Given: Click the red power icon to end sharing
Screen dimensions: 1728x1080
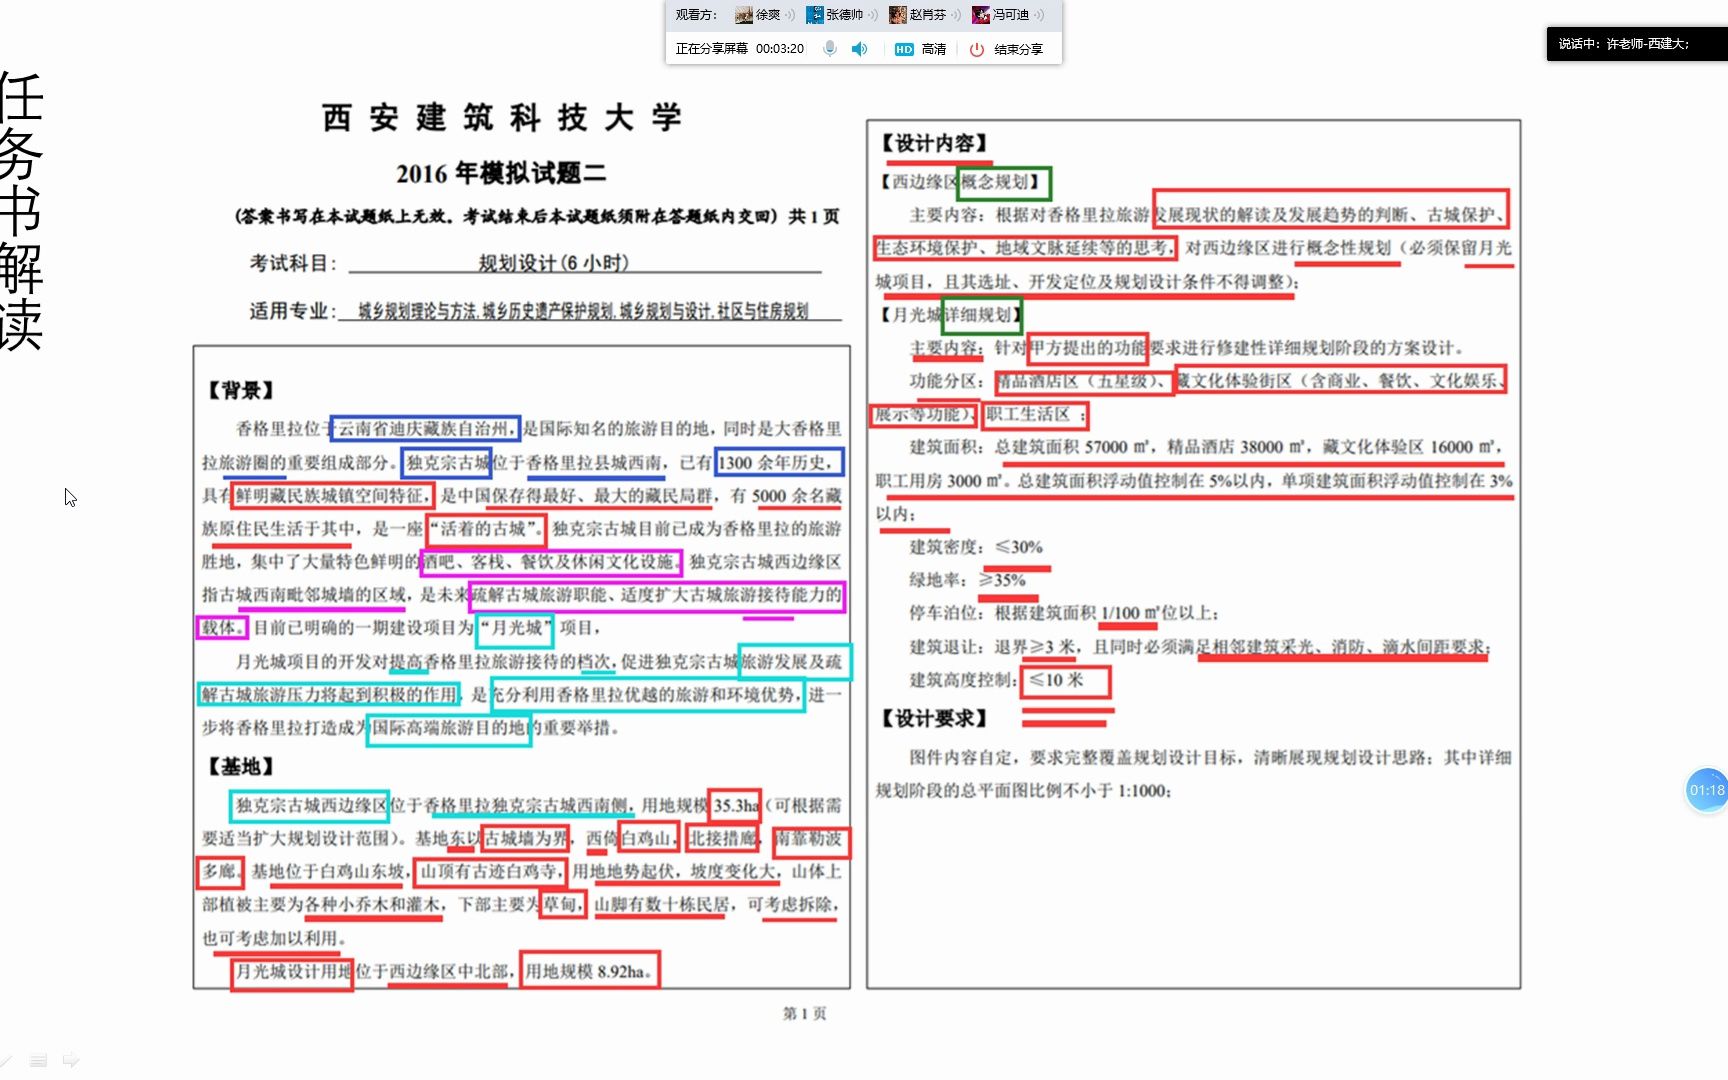Looking at the screenshot, I should pyautogui.click(x=977, y=49).
